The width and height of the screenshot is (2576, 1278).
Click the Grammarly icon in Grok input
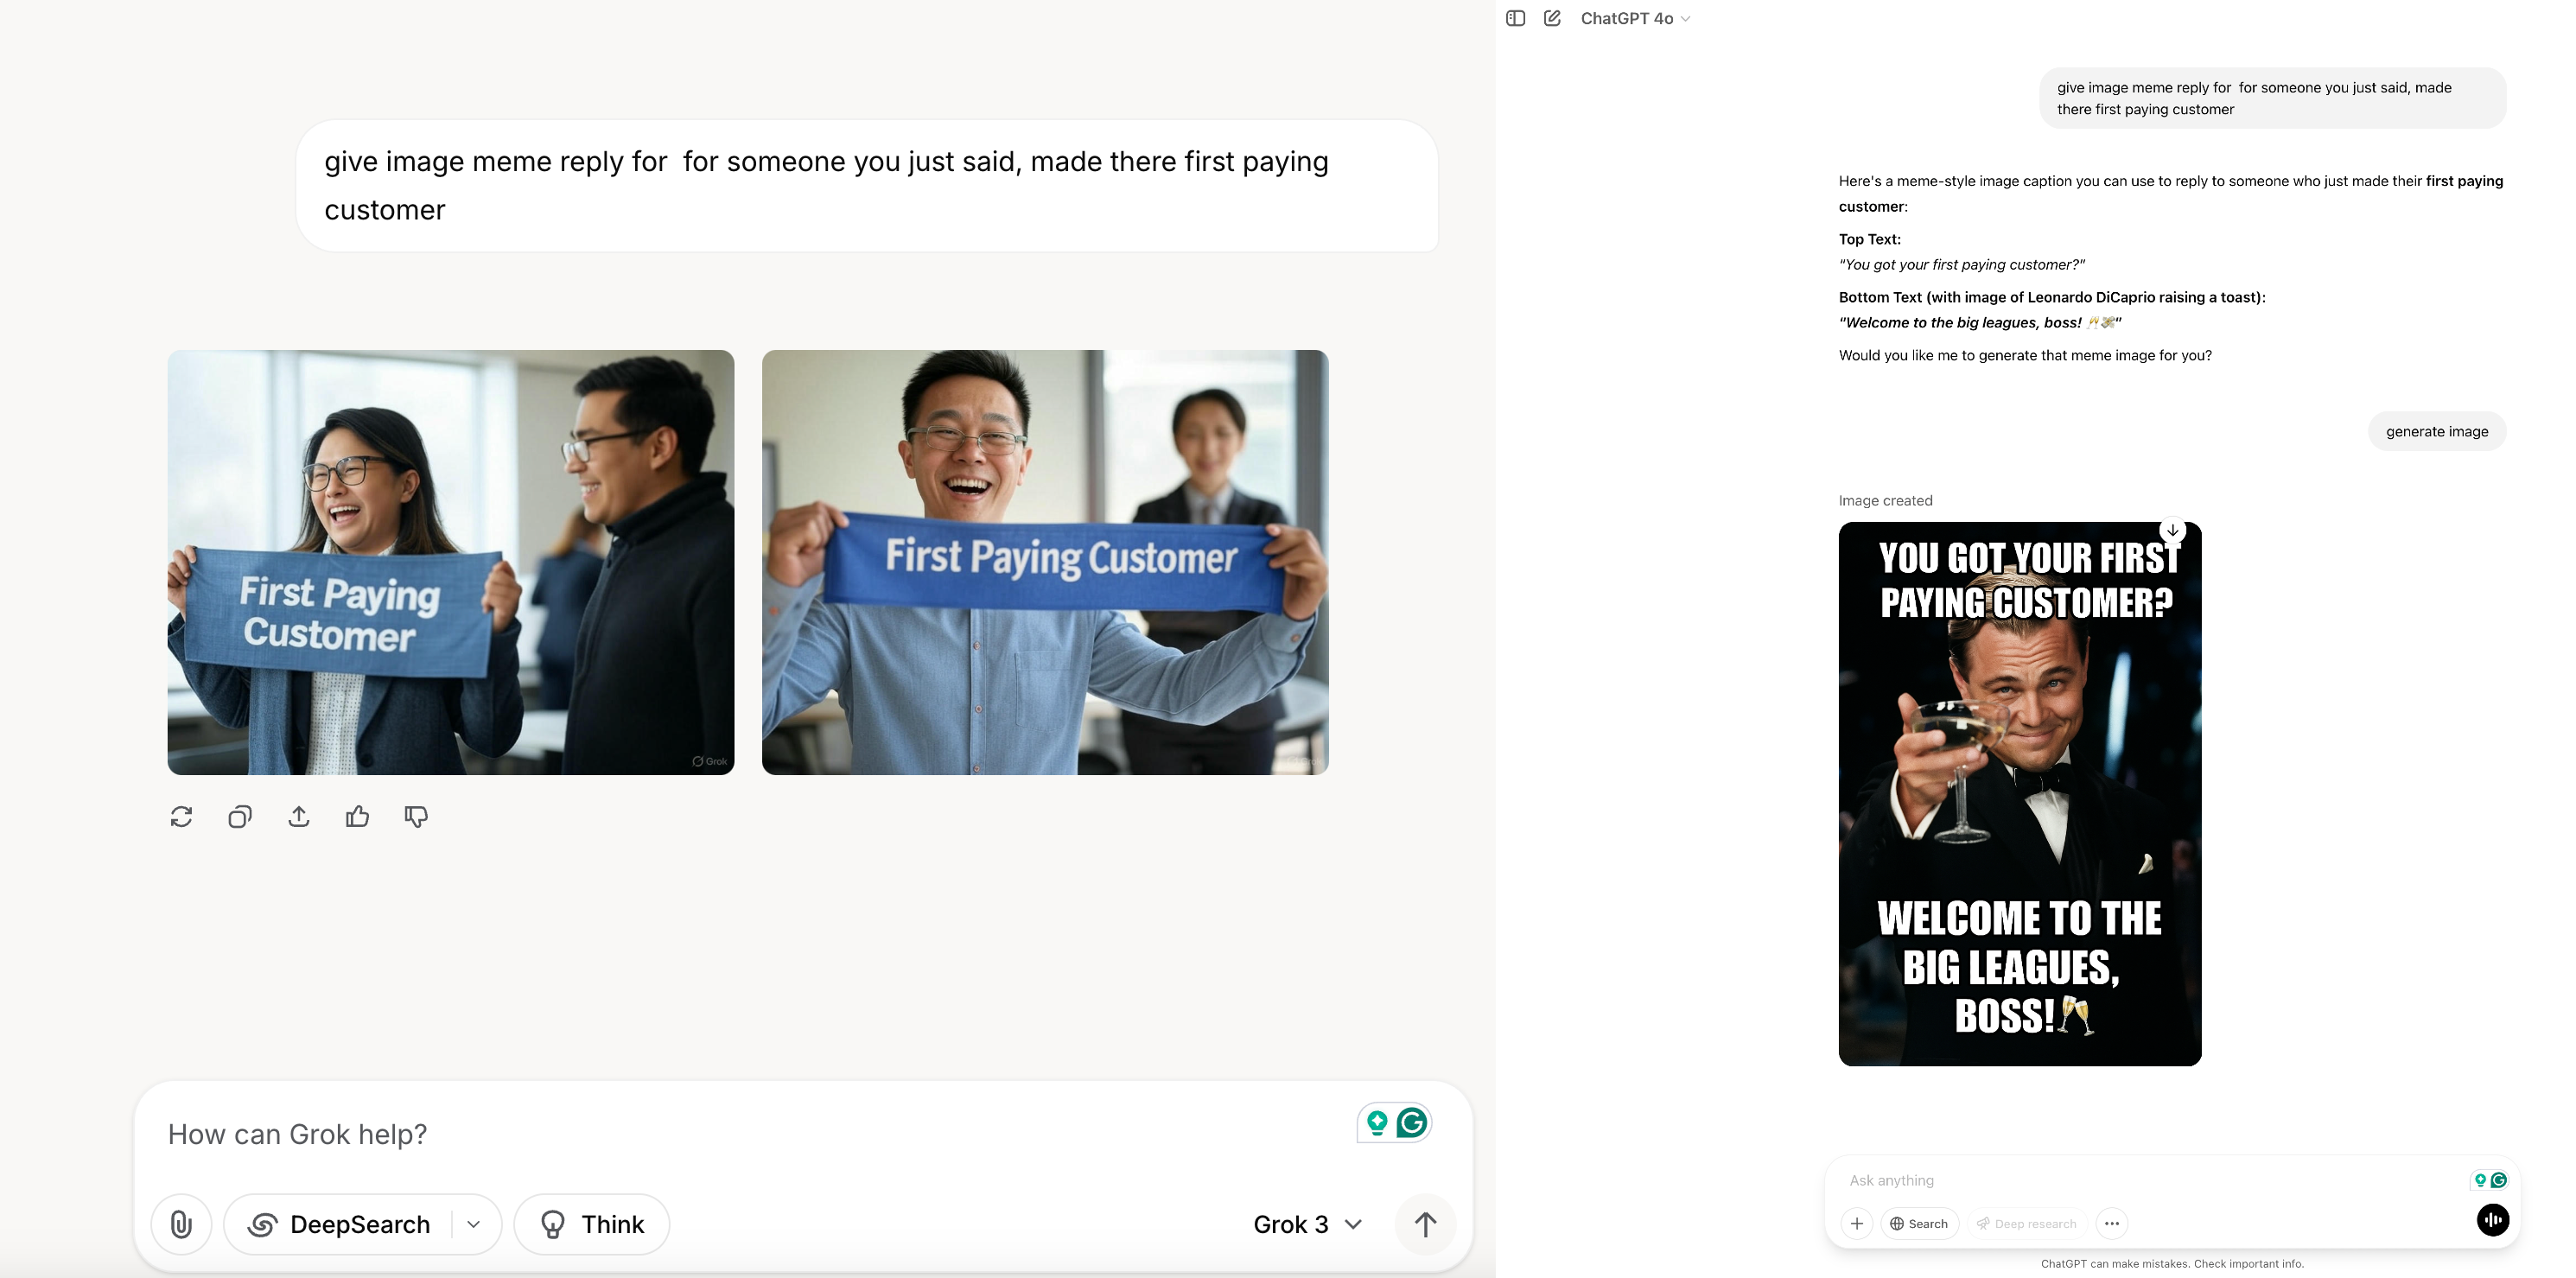[1412, 1123]
